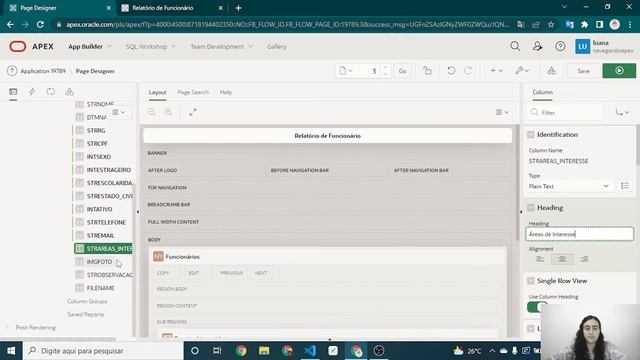Select the Column property tab
Image resolution: width=640 pixels, height=360 pixels.
[x=542, y=92]
